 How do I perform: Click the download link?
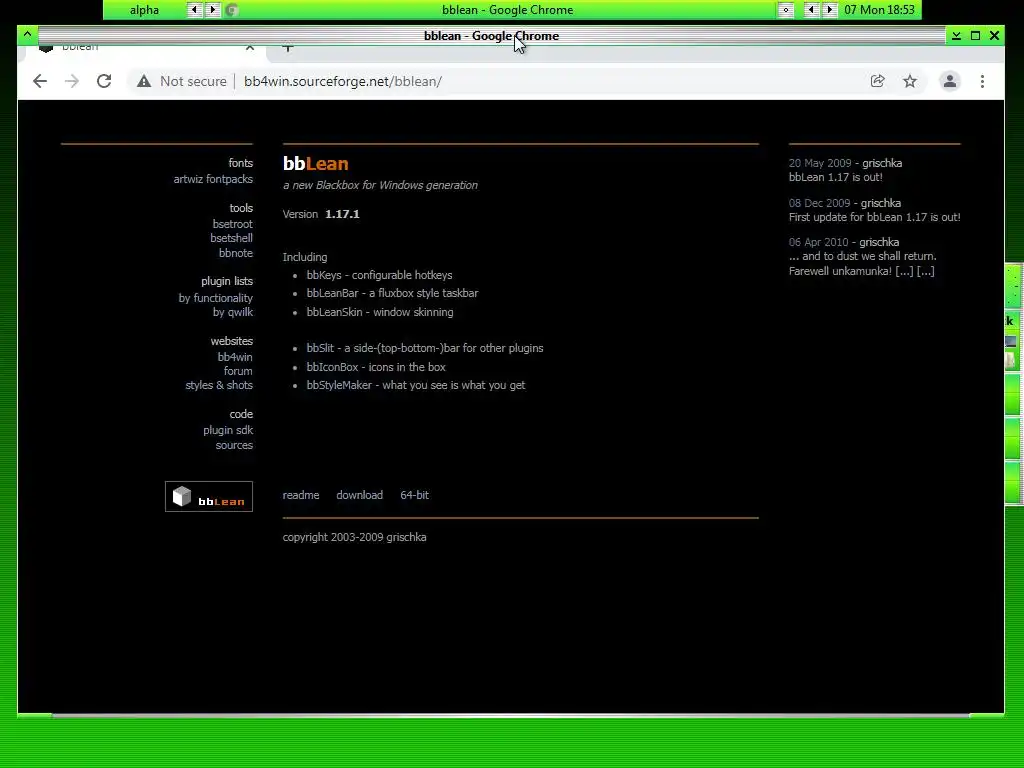point(359,495)
